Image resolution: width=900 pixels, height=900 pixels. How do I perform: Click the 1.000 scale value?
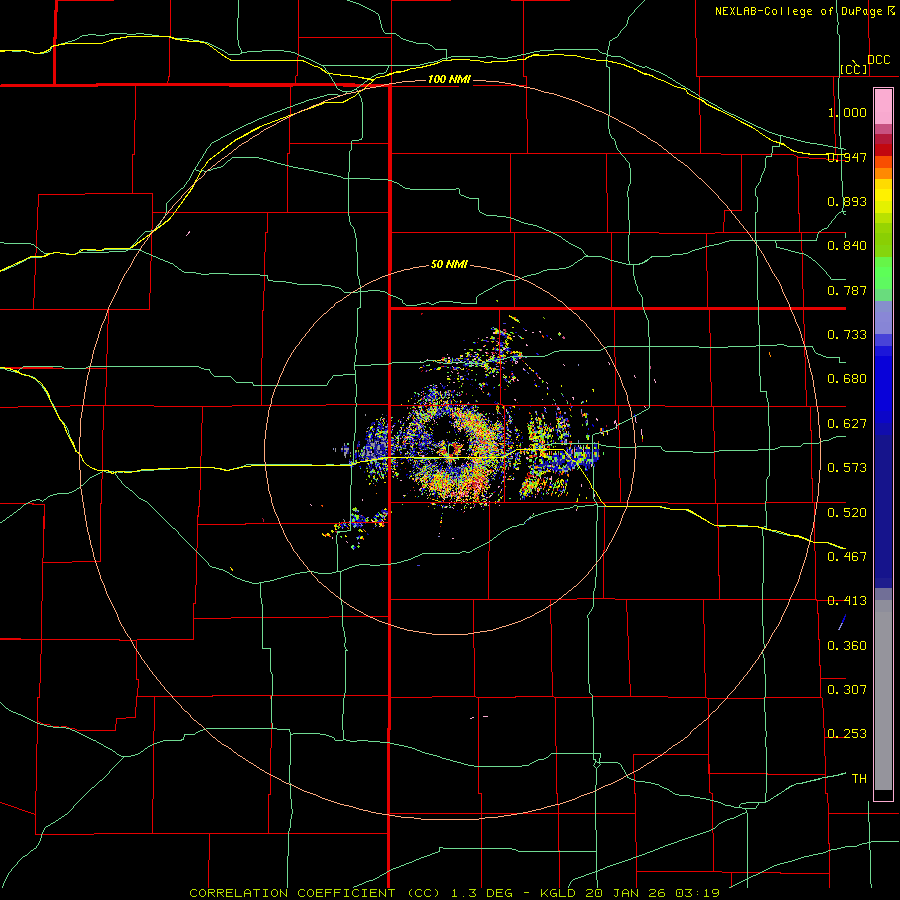coord(847,112)
